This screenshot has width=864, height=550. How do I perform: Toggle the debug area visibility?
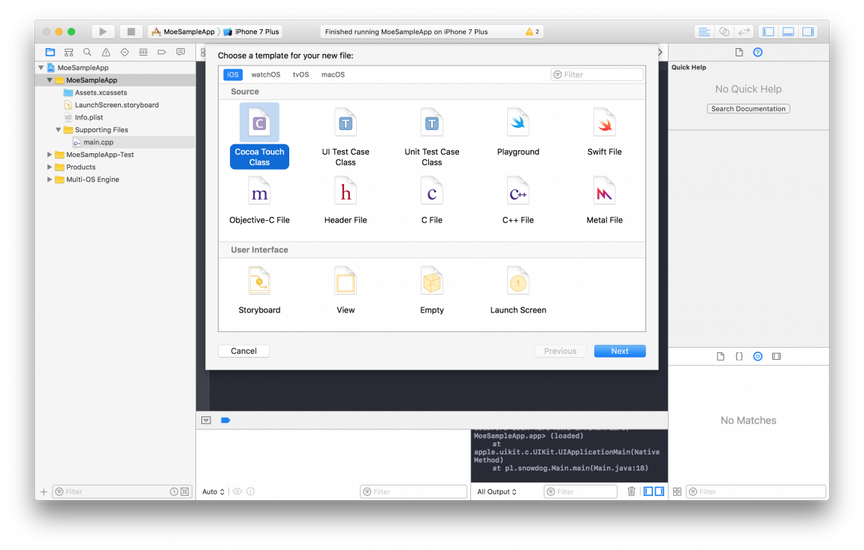(788, 31)
